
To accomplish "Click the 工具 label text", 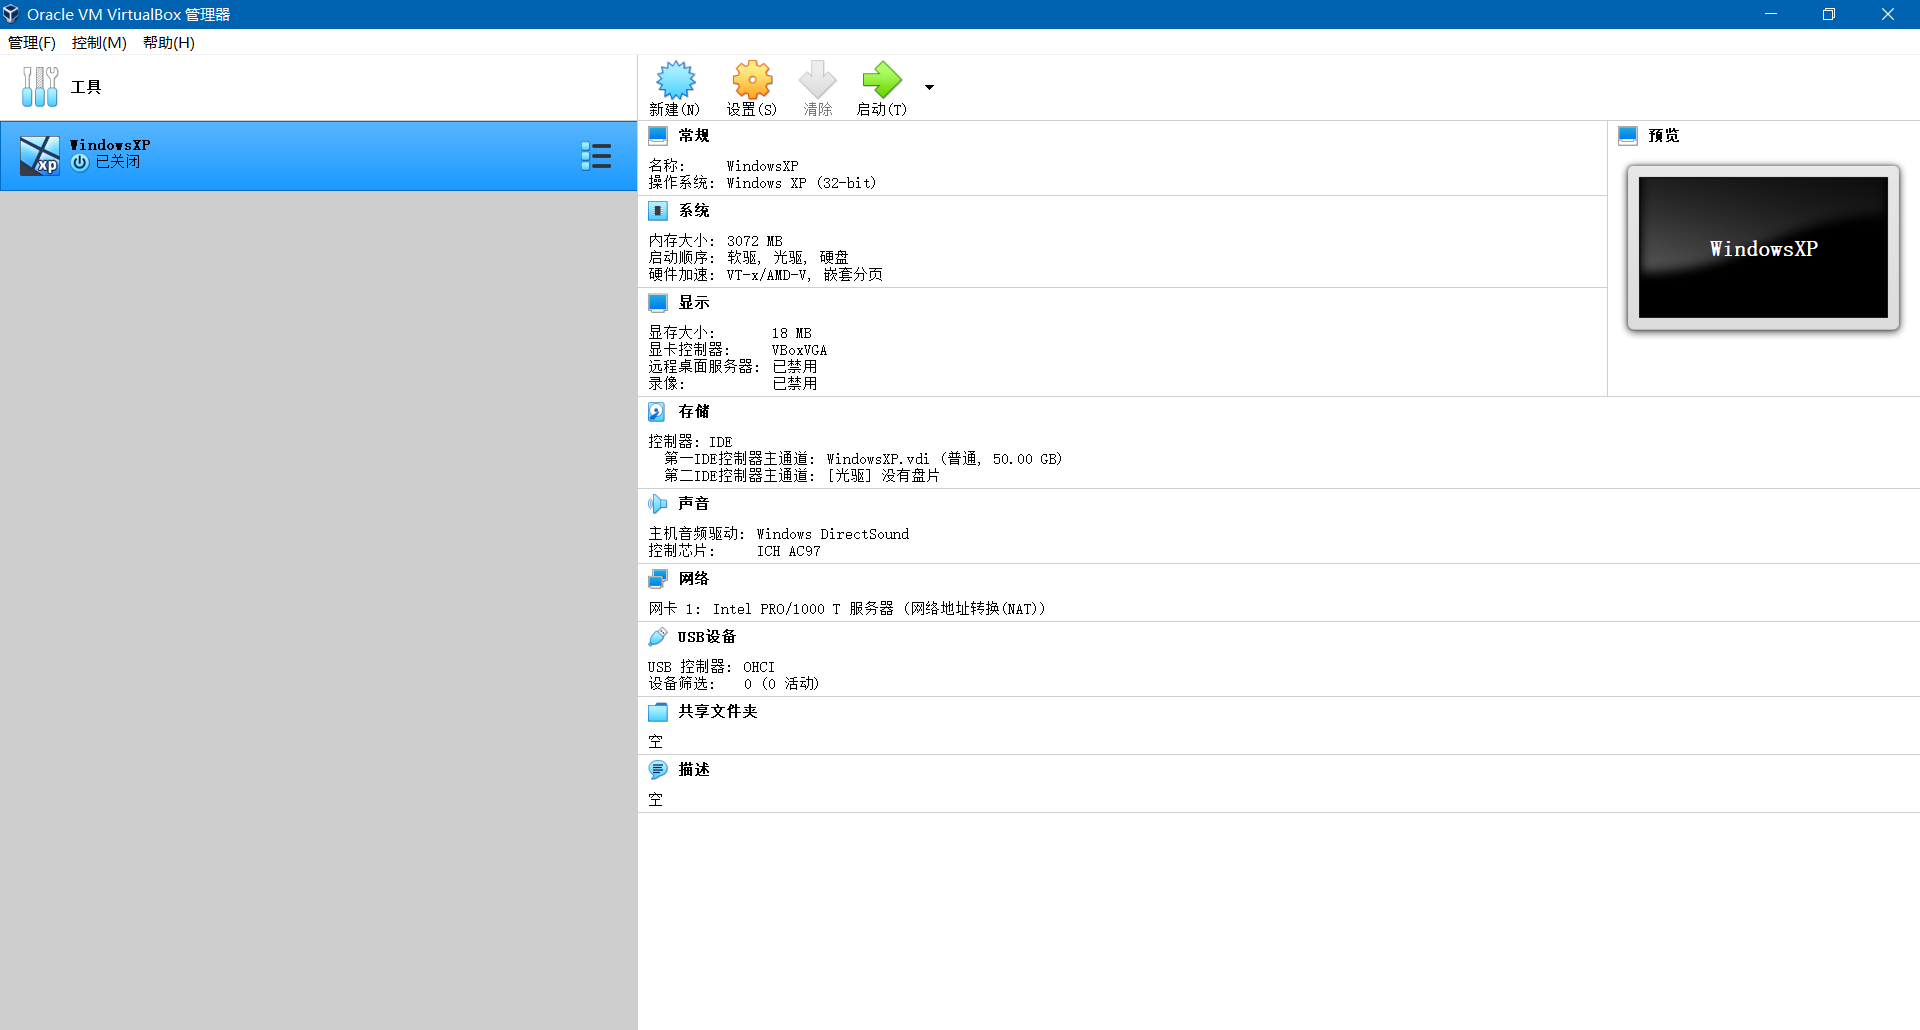I will click(x=86, y=87).
